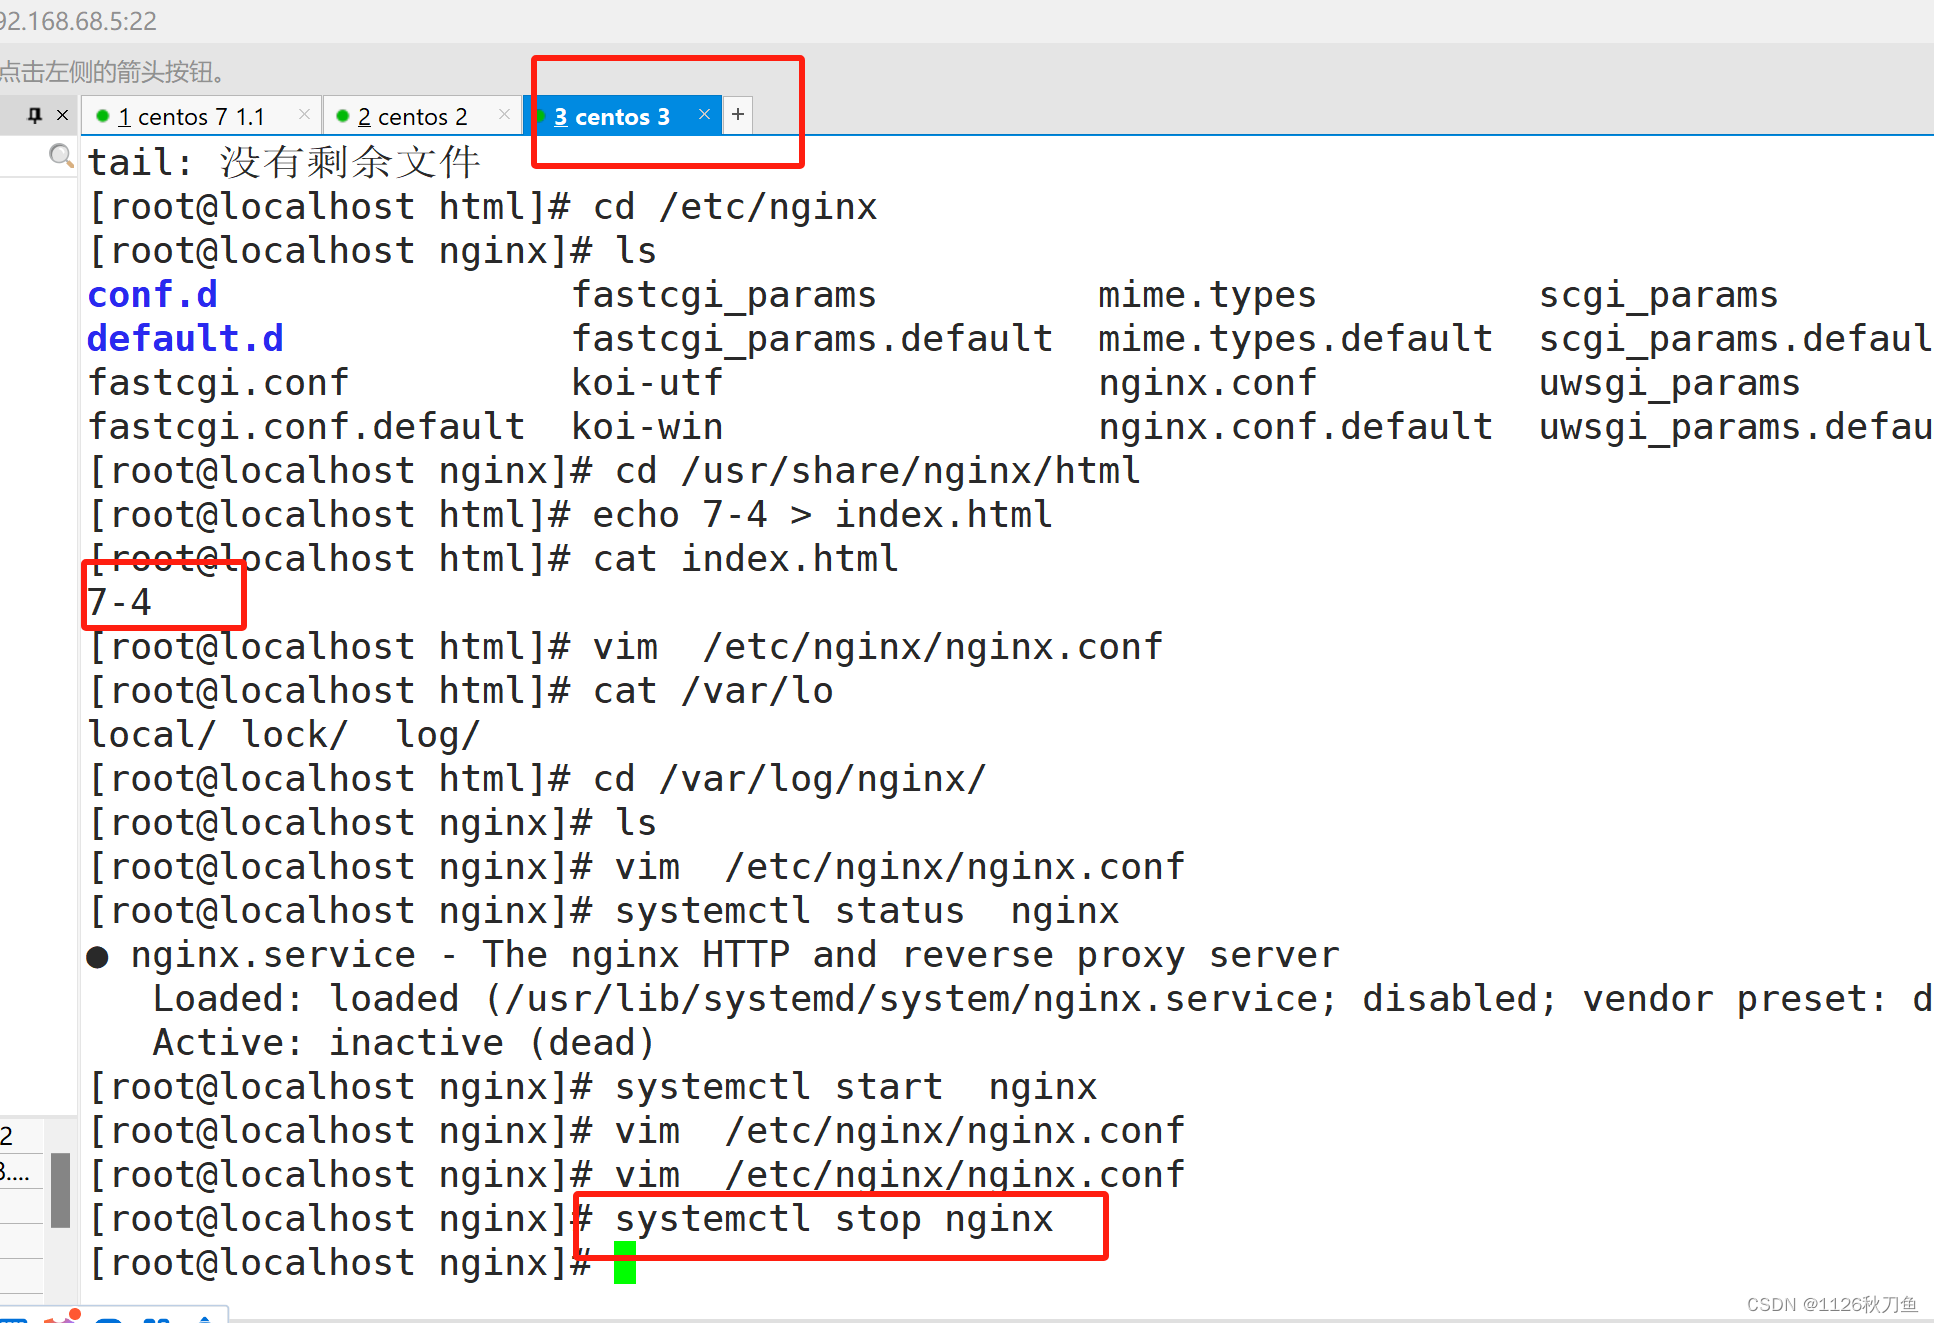Click the 'systemctl status nginx' command
This screenshot has height=1323, width=1934.
coord(867,911)
